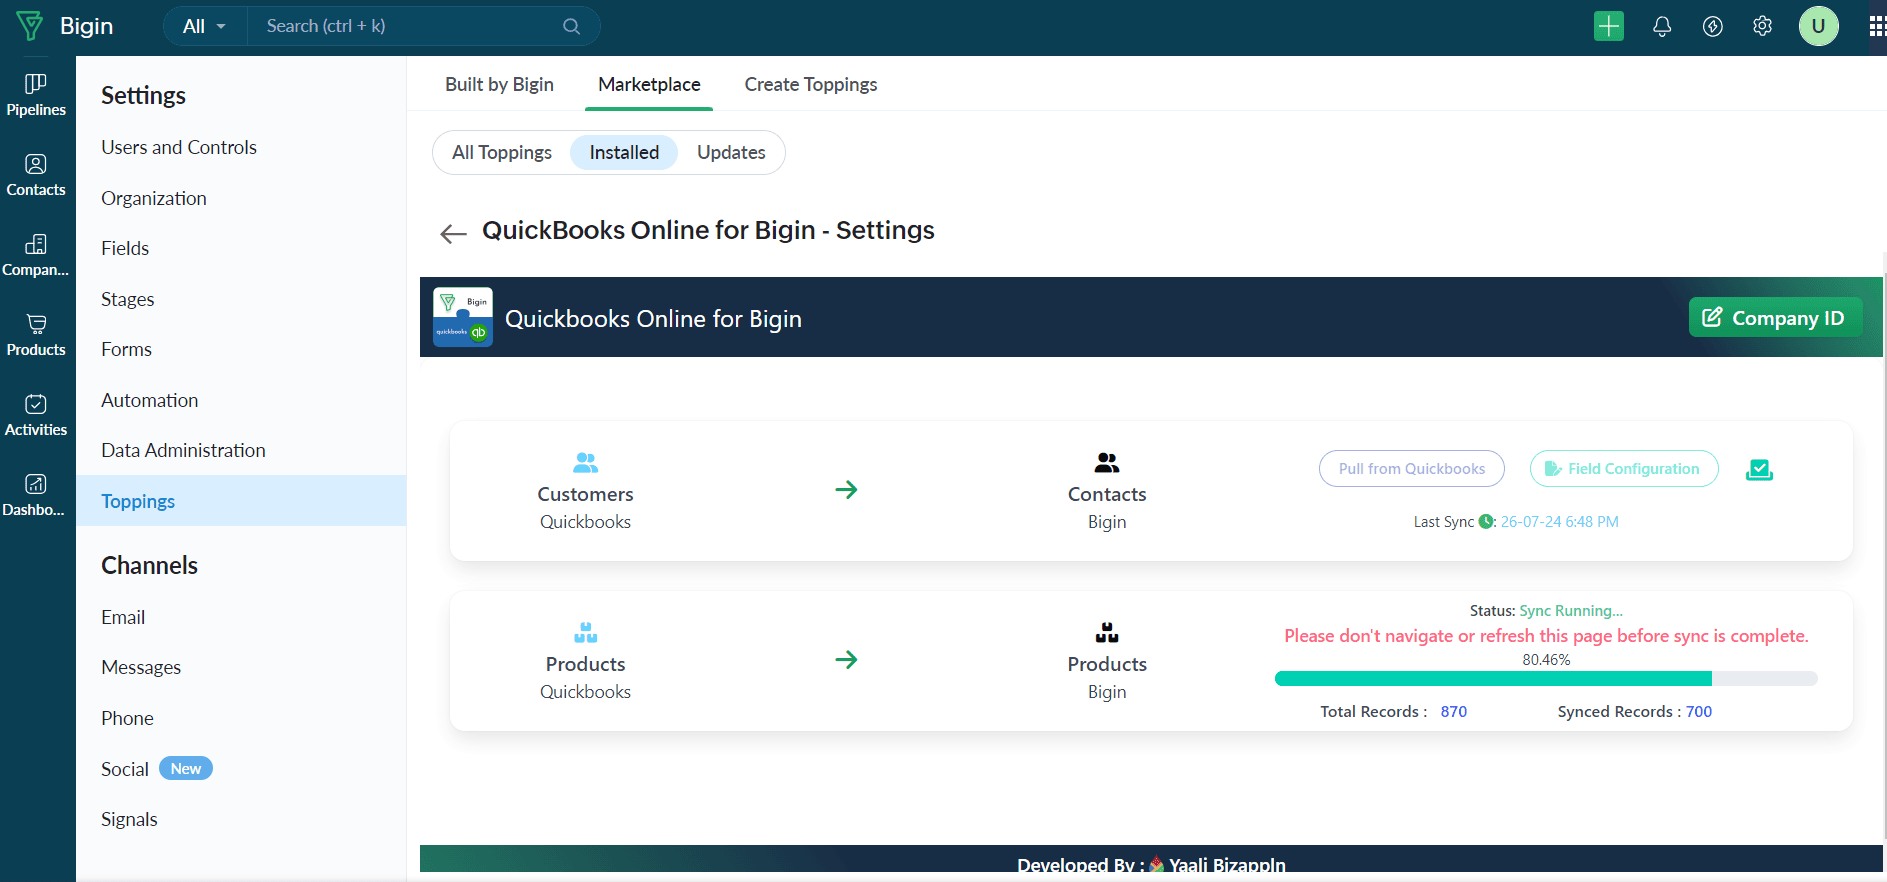Show the Updates toppings filter

[x=731, y=153]
